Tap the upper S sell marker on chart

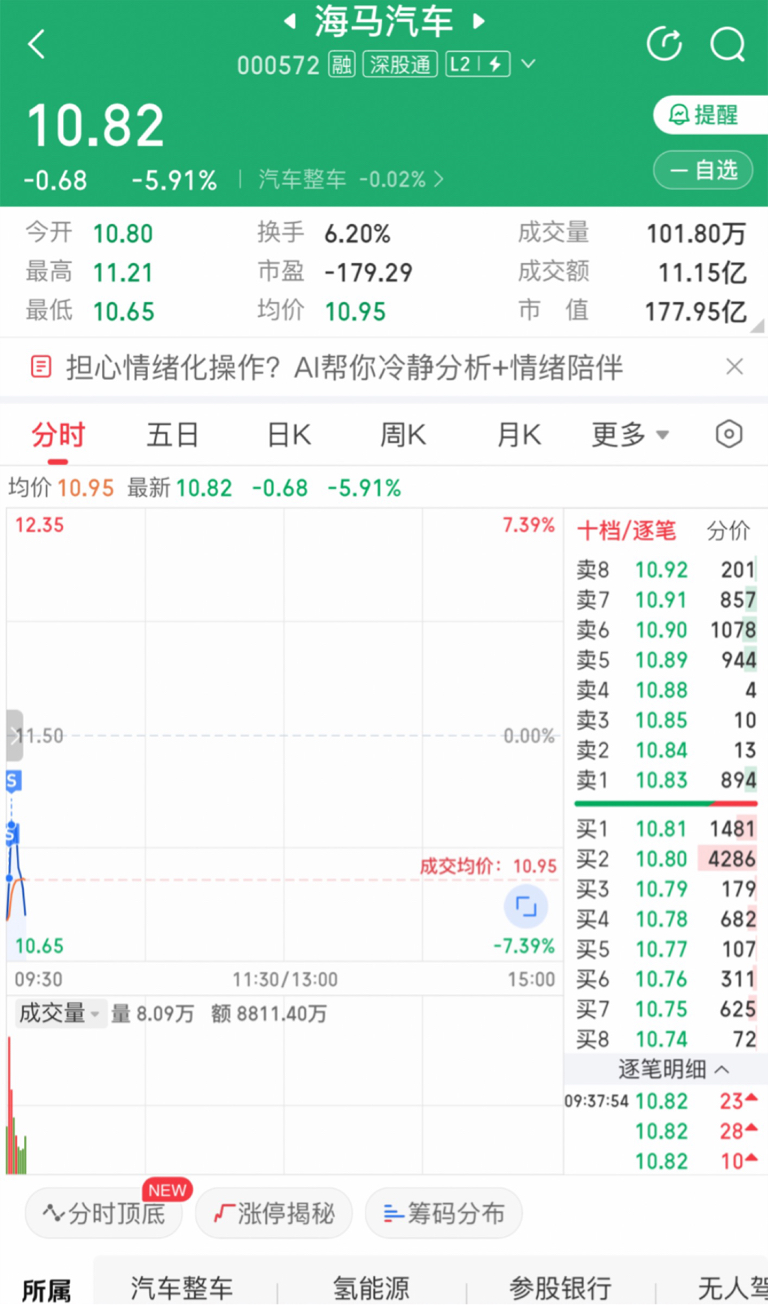coord(12,781)
